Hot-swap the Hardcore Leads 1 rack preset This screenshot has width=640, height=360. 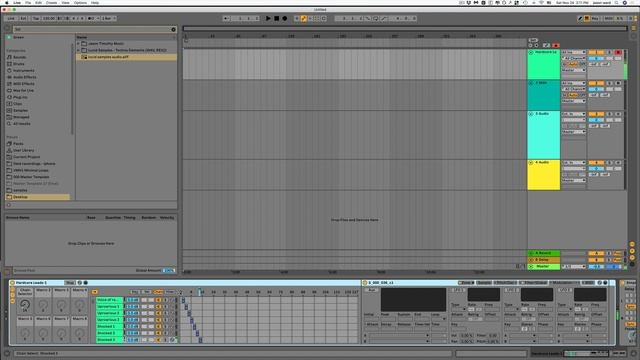80,282
